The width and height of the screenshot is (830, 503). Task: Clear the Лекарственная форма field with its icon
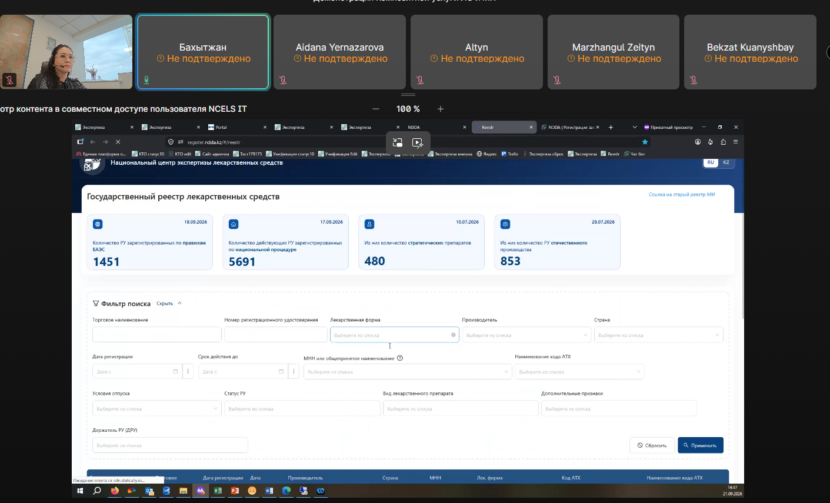[453, 335]
